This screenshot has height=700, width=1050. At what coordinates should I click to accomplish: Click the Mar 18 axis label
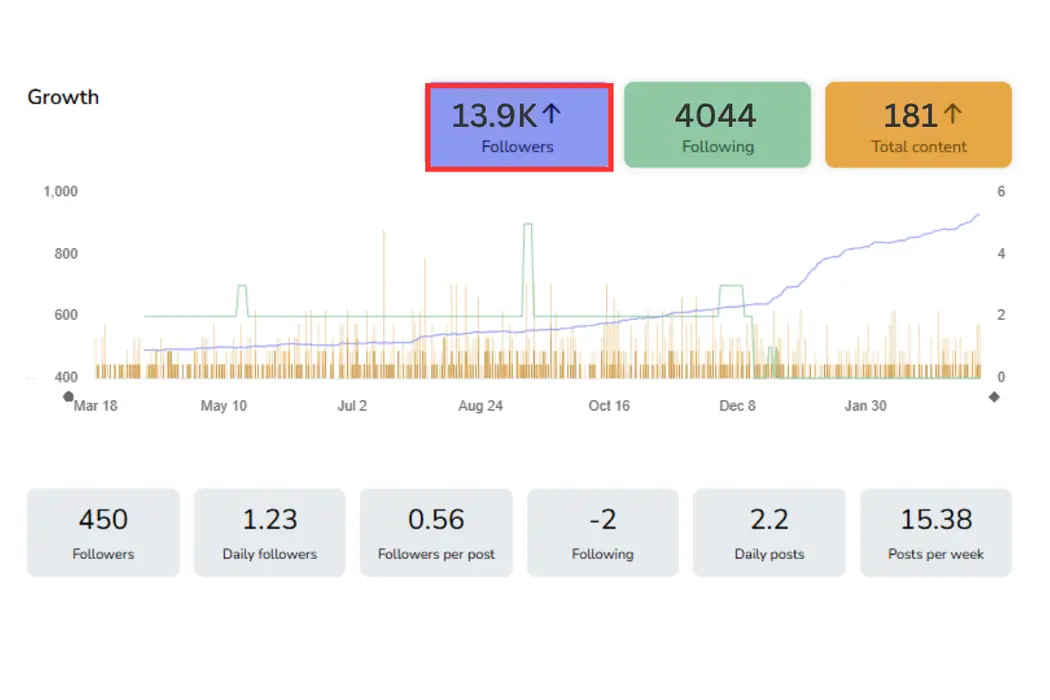95,406
